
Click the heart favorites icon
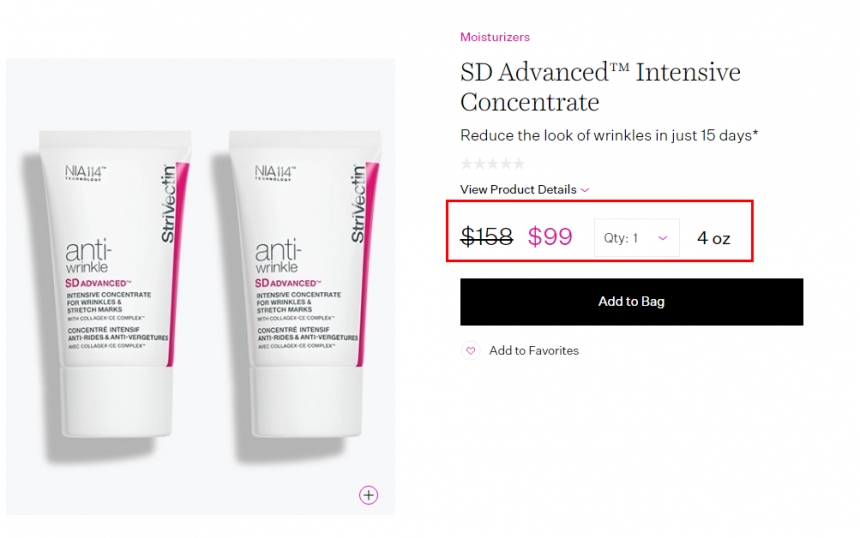coord(471,350)
